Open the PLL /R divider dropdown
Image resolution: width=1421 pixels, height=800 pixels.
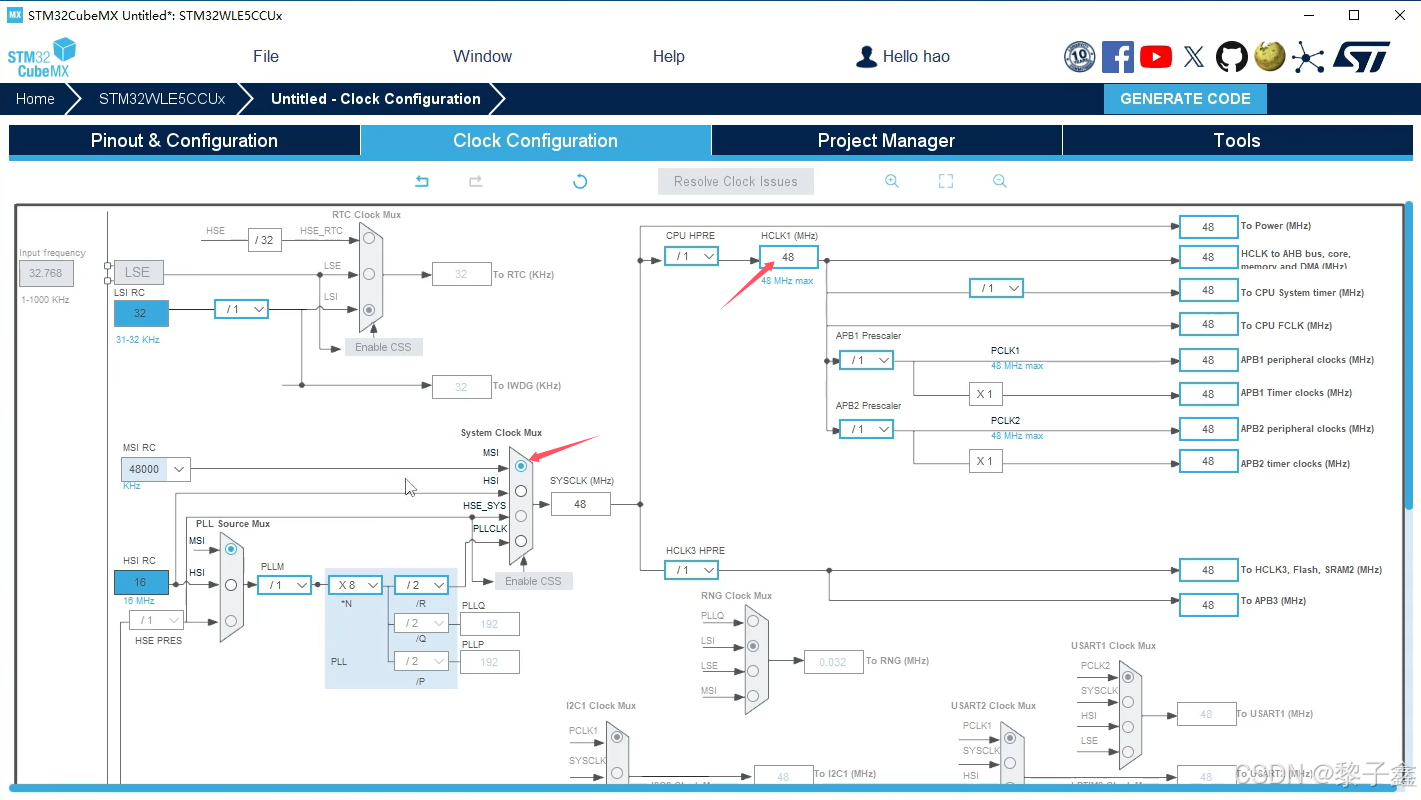coord(421,585)
